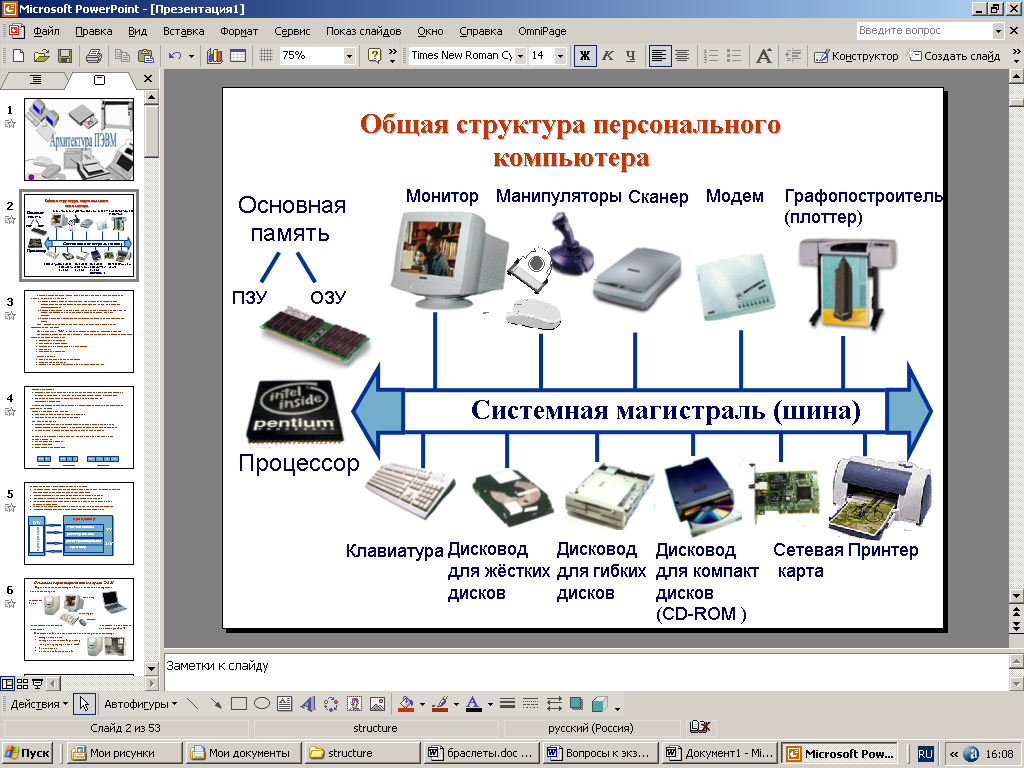Expand line color options arrow
The width and height of the screenshot is (1024, 768).
coord(456,704)
